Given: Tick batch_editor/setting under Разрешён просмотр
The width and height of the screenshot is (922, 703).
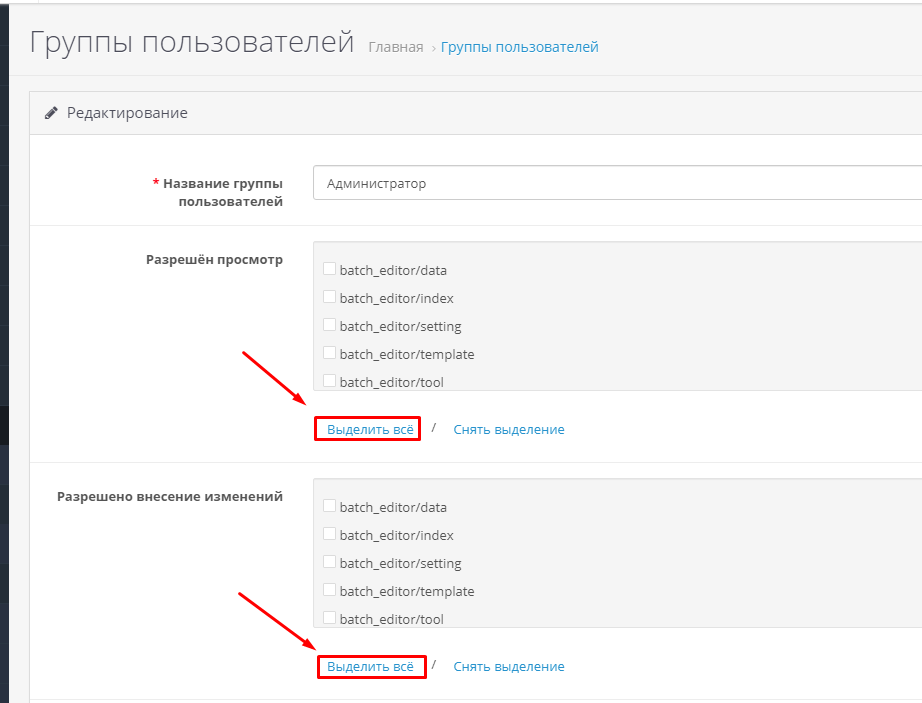Looking at the screenshot, I should (329, 325).
